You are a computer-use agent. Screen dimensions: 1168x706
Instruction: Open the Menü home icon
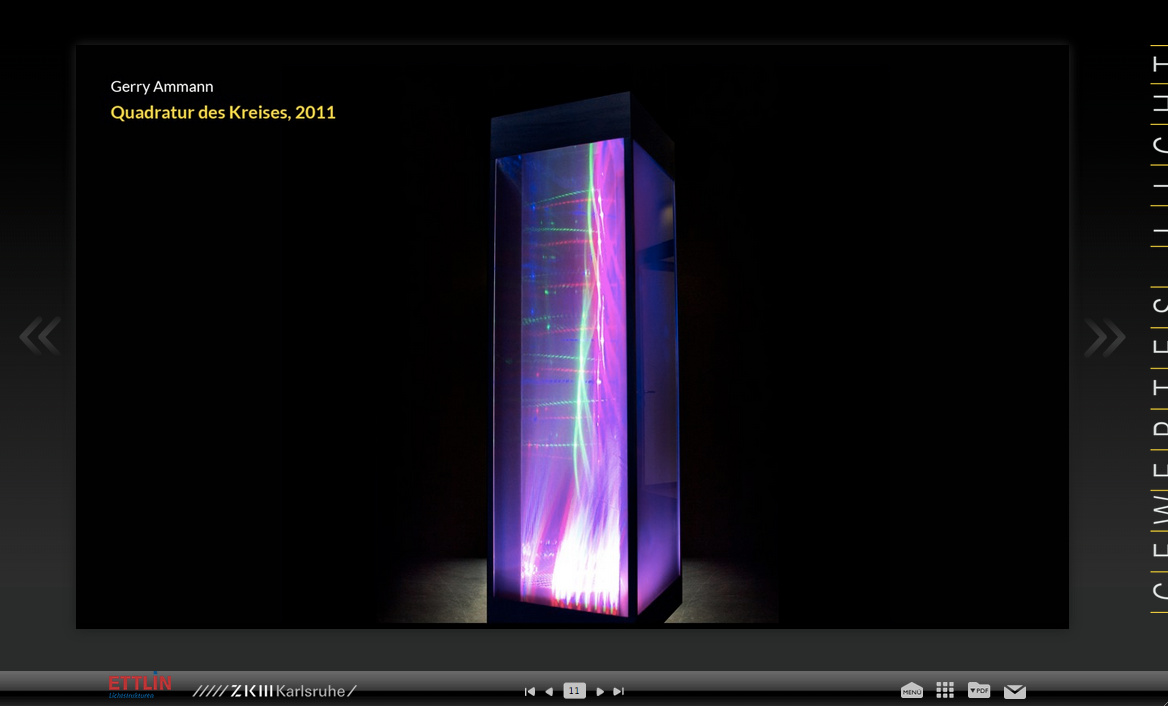[912, 690]
